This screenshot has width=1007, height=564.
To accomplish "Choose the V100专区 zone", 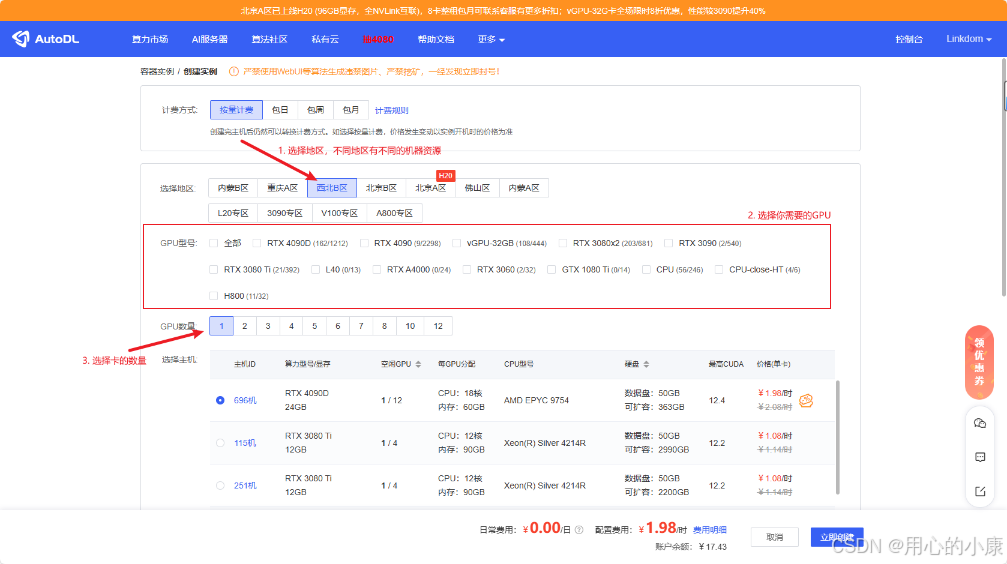I will coord(340,213).
